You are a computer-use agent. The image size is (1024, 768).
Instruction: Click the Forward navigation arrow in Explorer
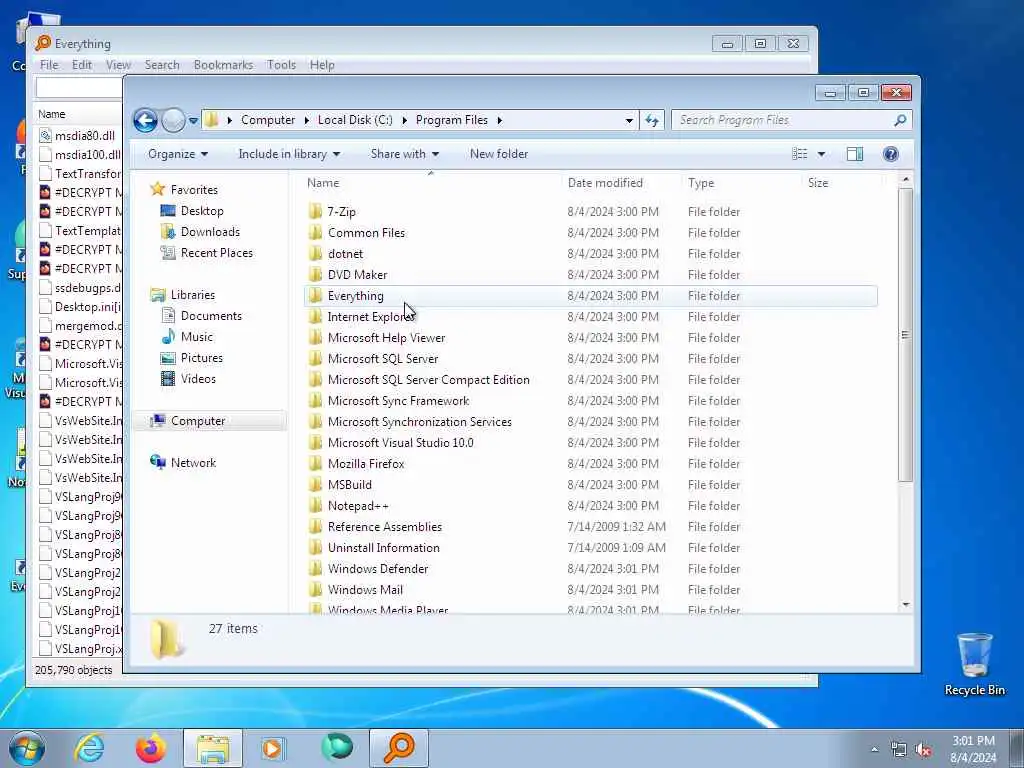coord(173,120)
